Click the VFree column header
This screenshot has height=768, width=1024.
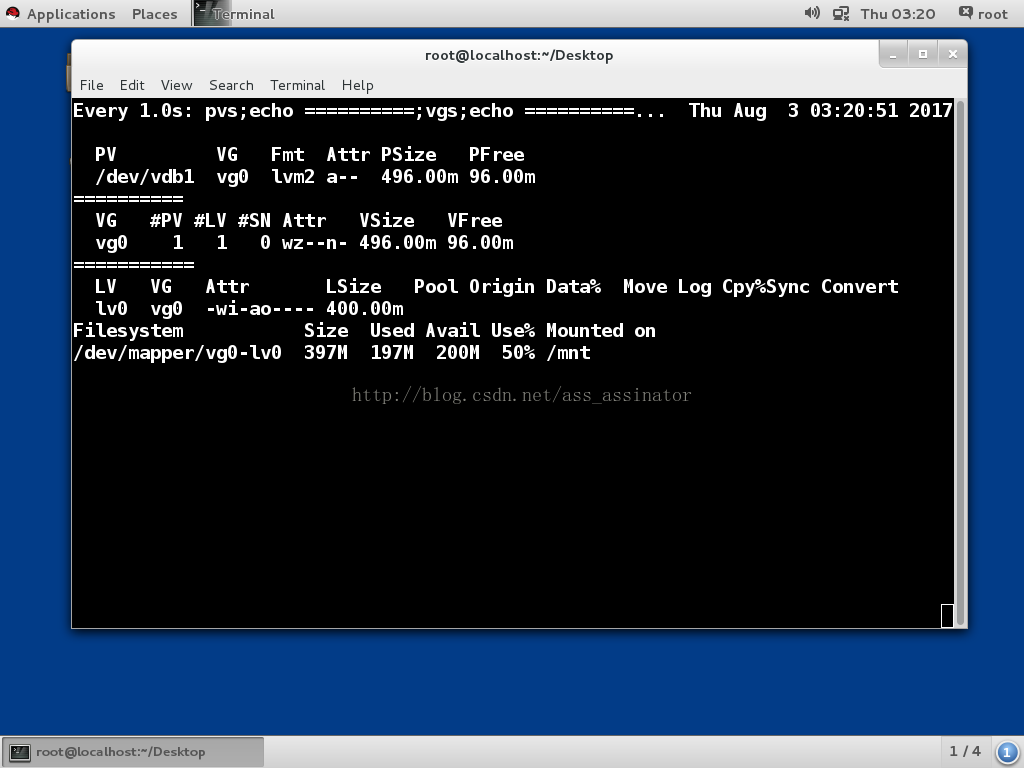click(x=475, y=221)
